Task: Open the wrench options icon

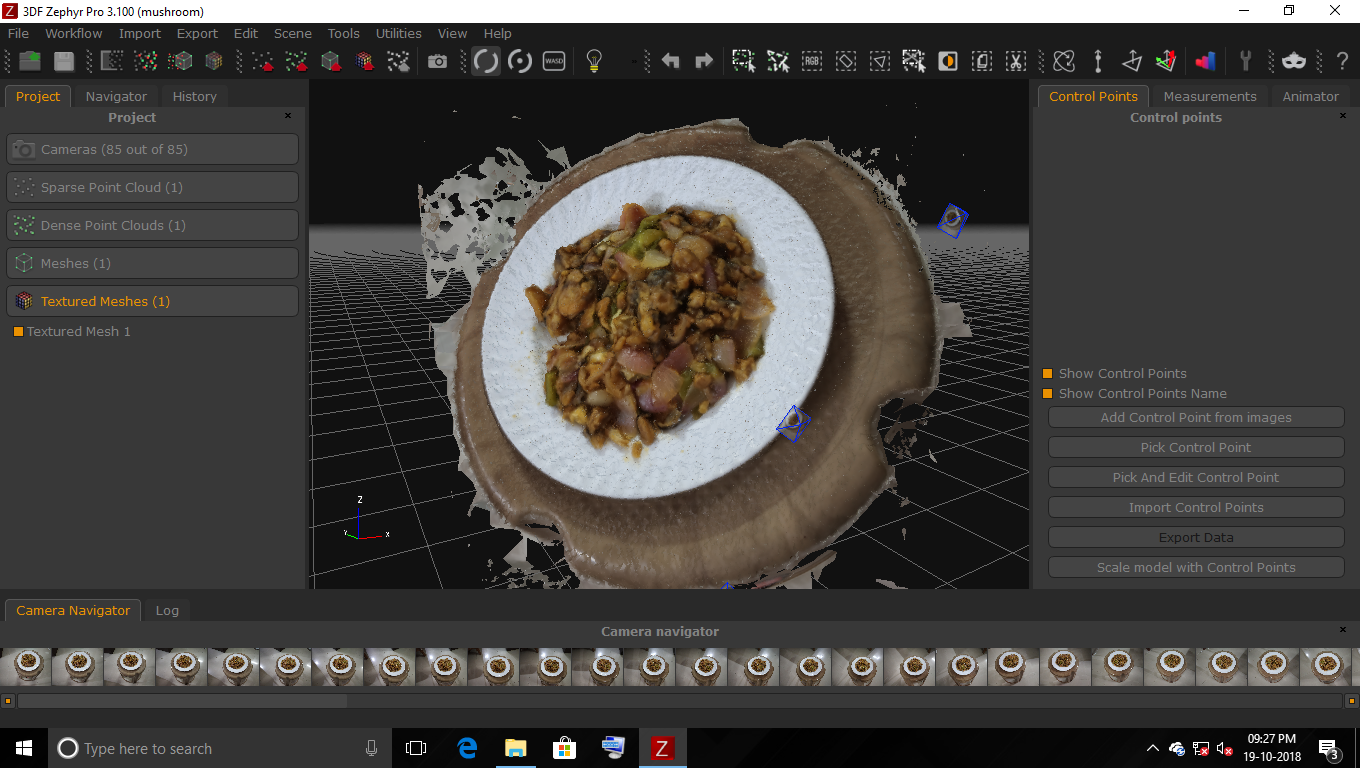Action: tap(1245, 62)
